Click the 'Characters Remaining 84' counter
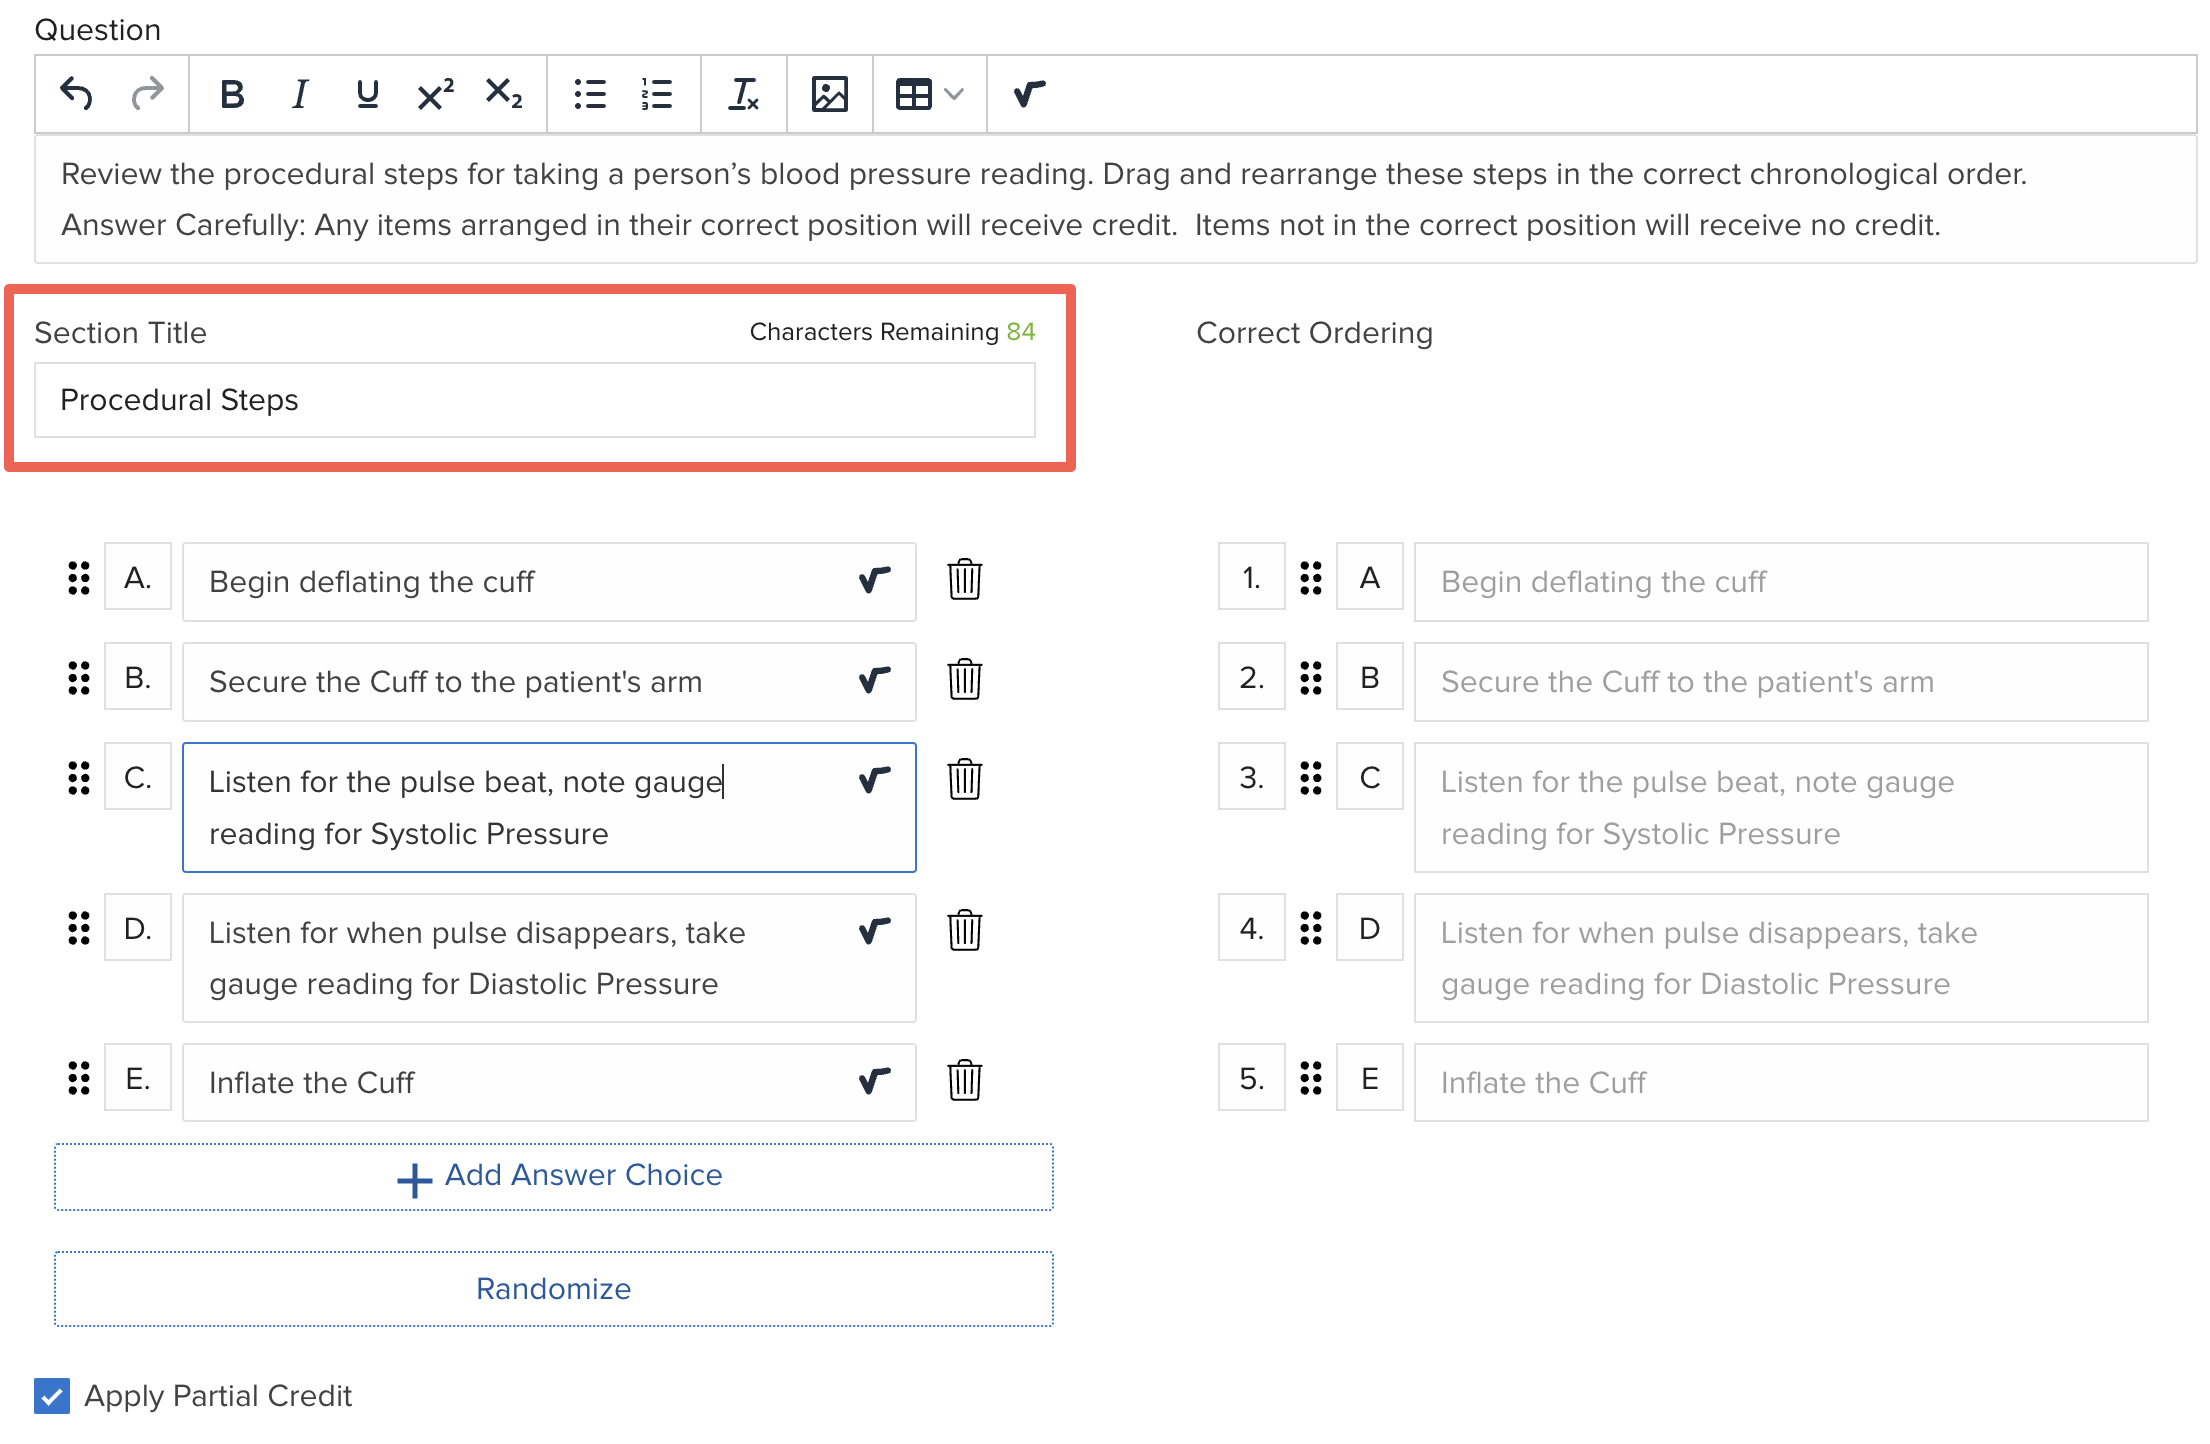 pos(892,332)
